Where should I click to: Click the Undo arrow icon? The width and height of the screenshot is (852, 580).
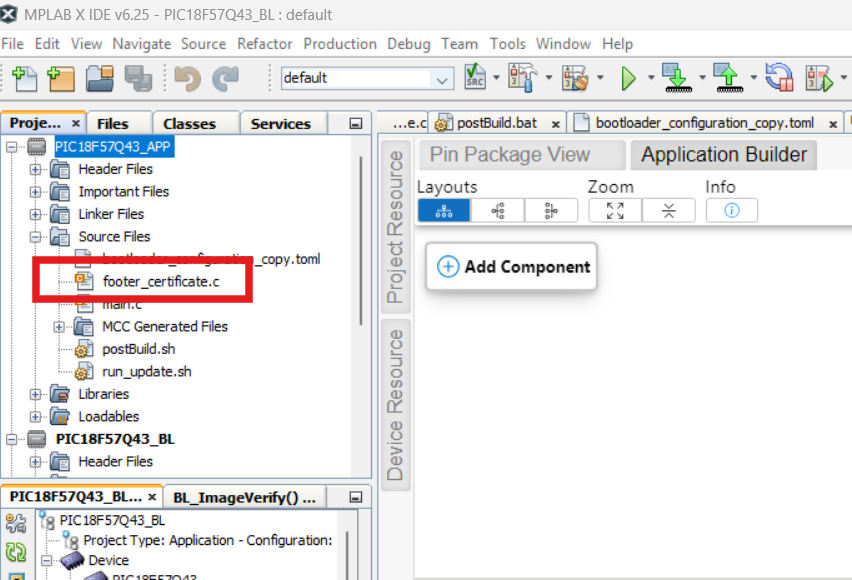tap(187, 78)
